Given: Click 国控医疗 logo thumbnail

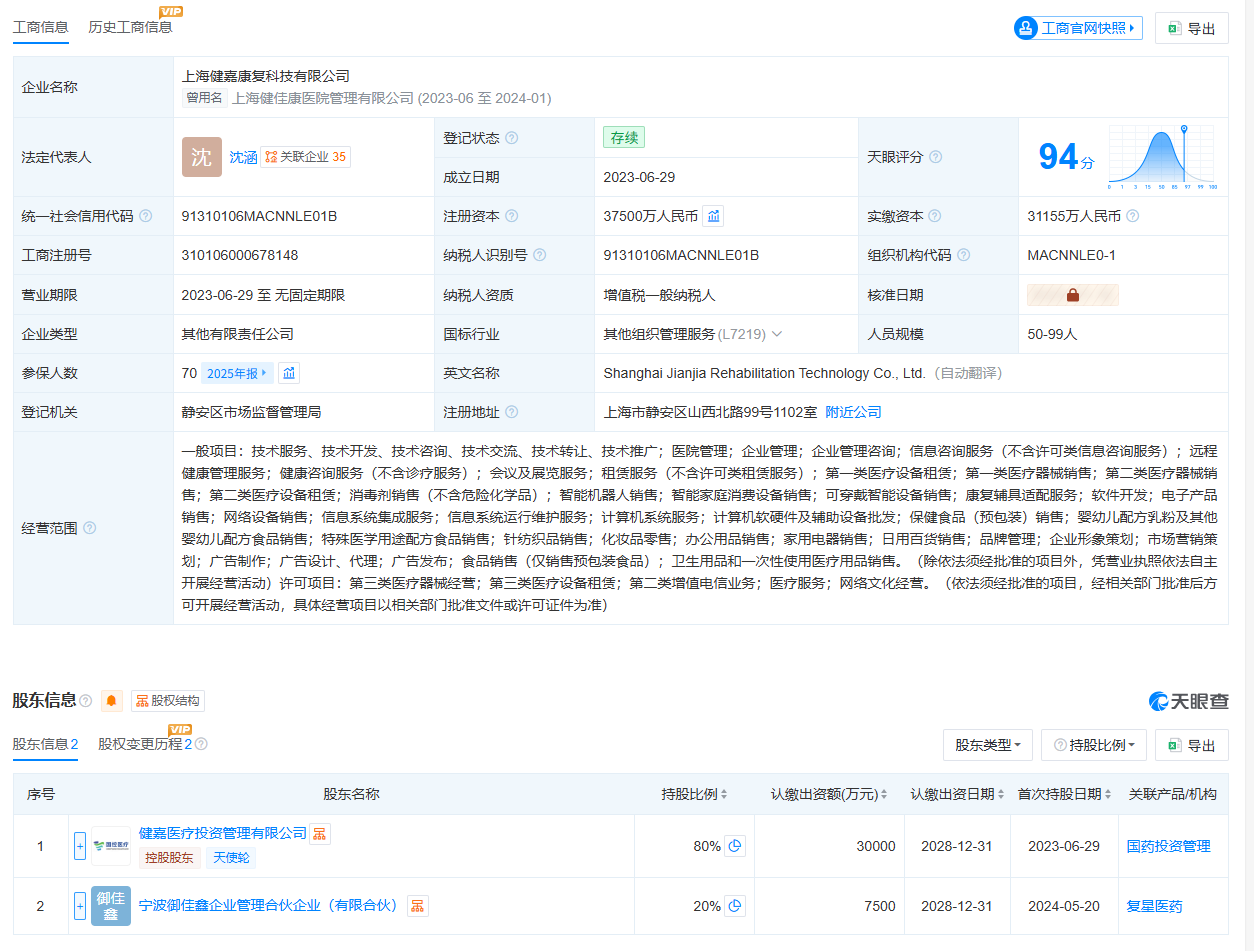Looking at the screenshot, I should [111, 846].
